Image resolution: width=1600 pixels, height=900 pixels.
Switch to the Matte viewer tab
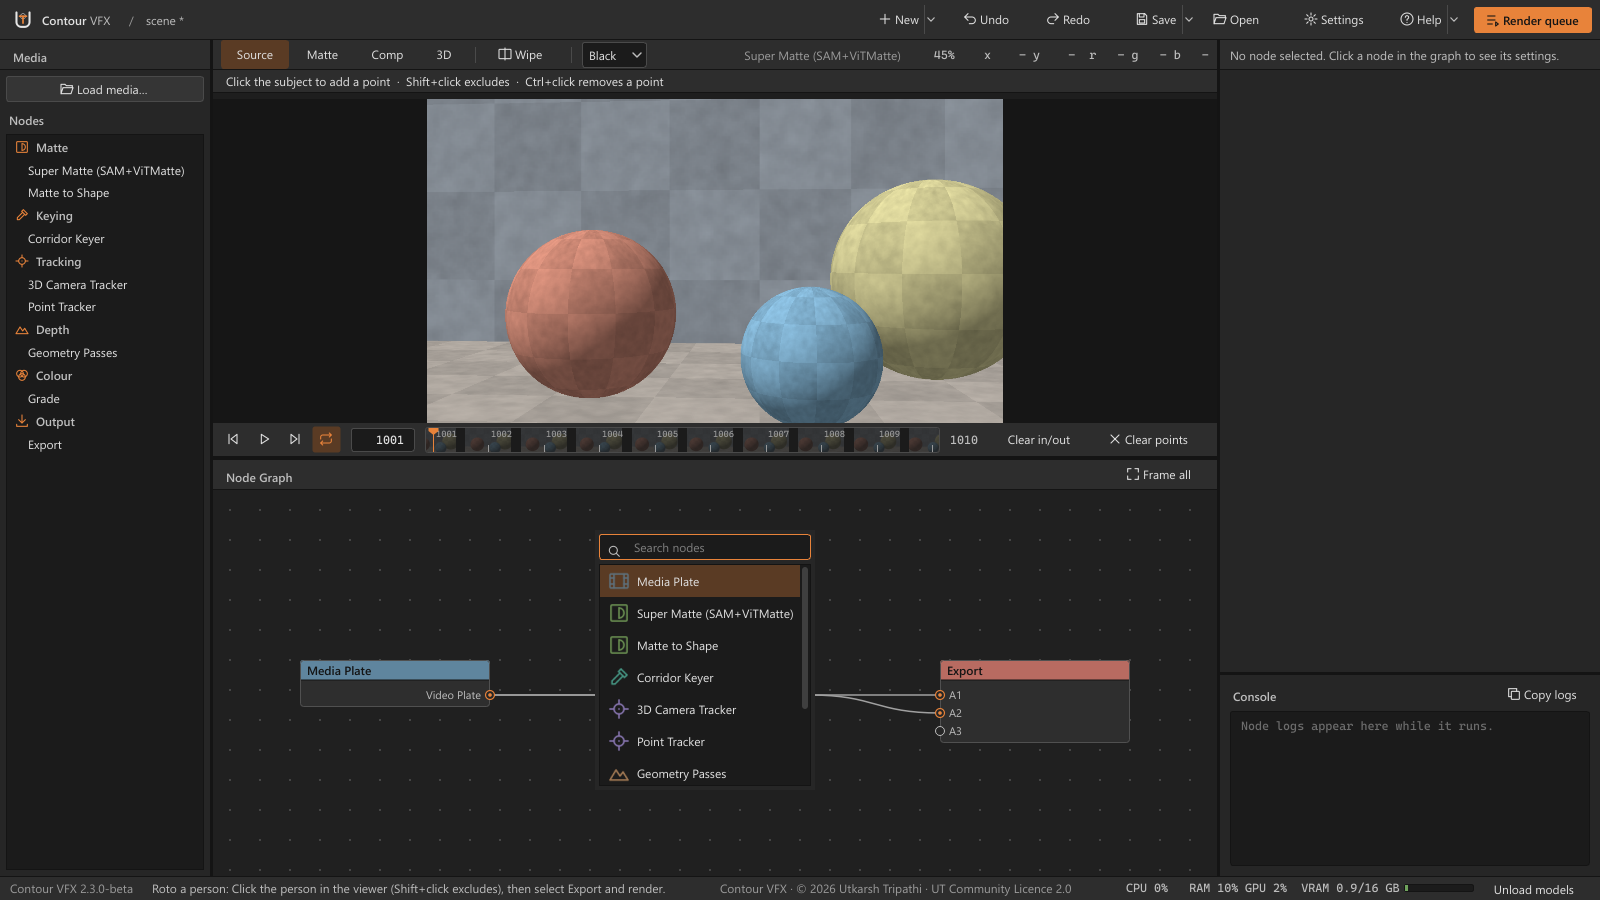click(x=322, y=55)
